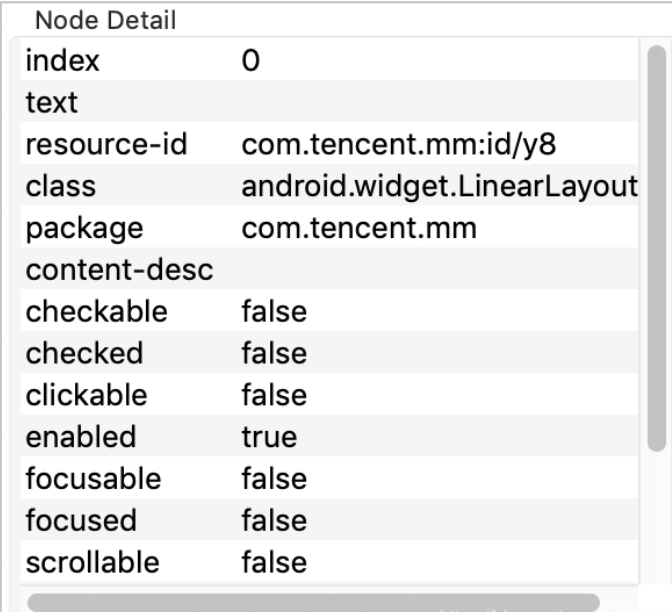The height and width of the screenshot is (612, 672).
Task: Click the checked row's false value
Action: tap(273, 353)
